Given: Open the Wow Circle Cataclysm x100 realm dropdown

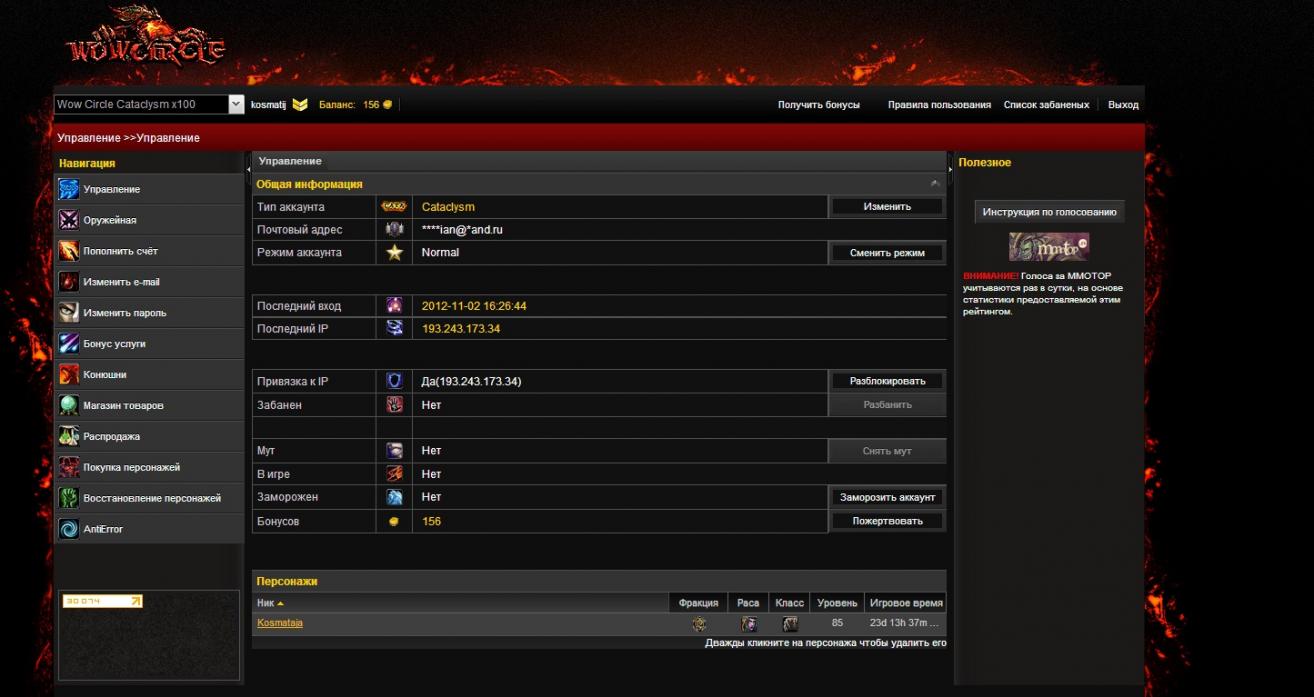Looking at the screenshot, I should tap(236, 104).
